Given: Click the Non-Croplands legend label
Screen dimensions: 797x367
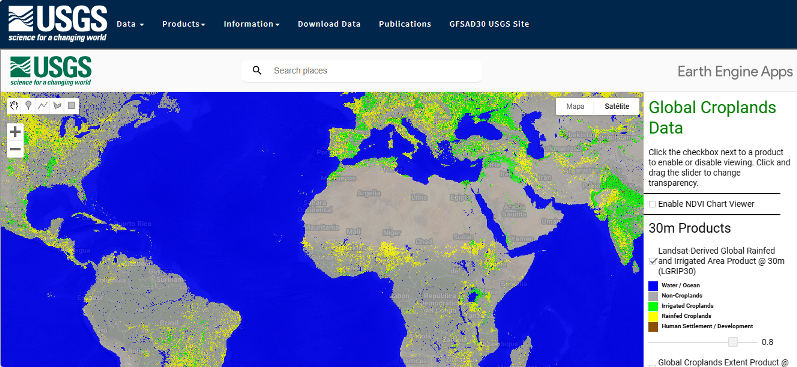Looking at the screenshot, I should pos(682,296).
